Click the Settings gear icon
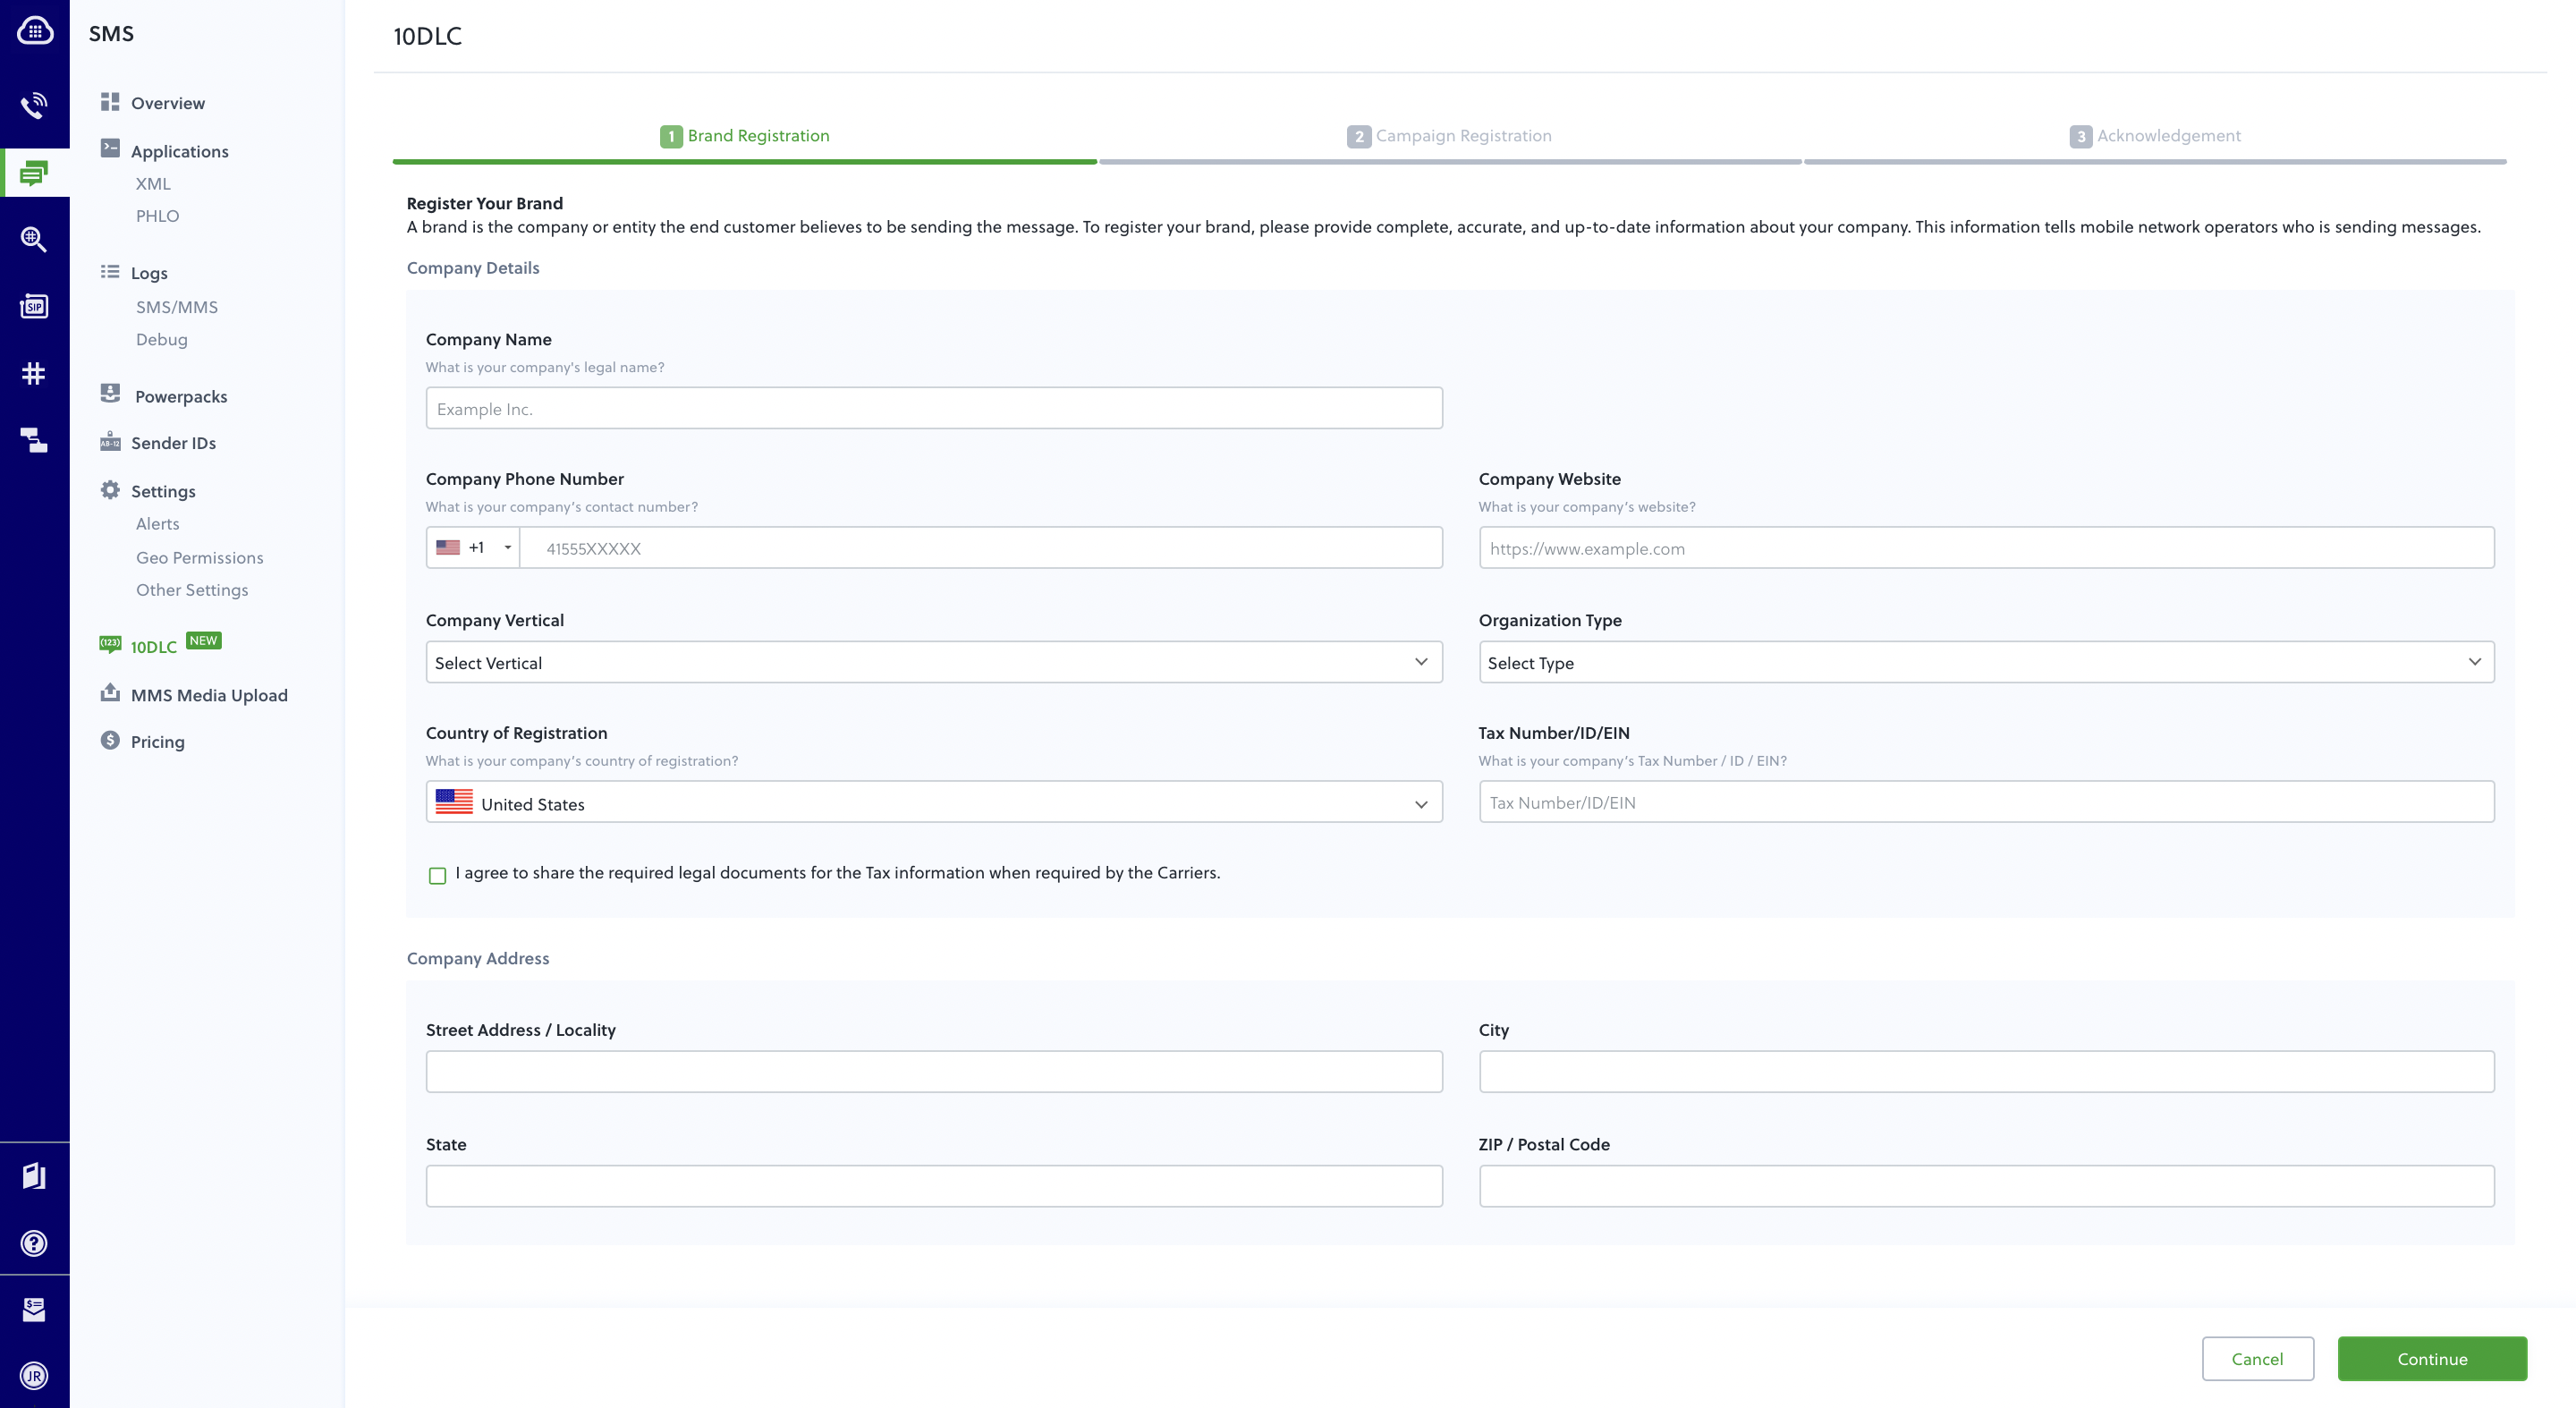 [x=110, y=490]
